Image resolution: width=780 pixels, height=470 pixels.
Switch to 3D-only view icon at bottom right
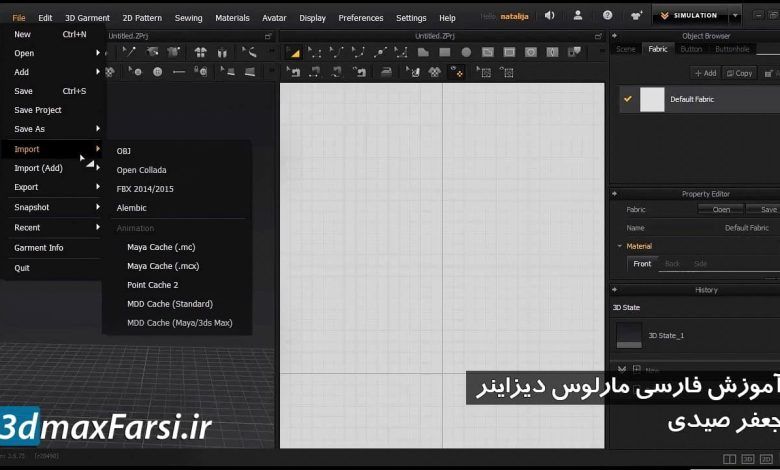748,459
